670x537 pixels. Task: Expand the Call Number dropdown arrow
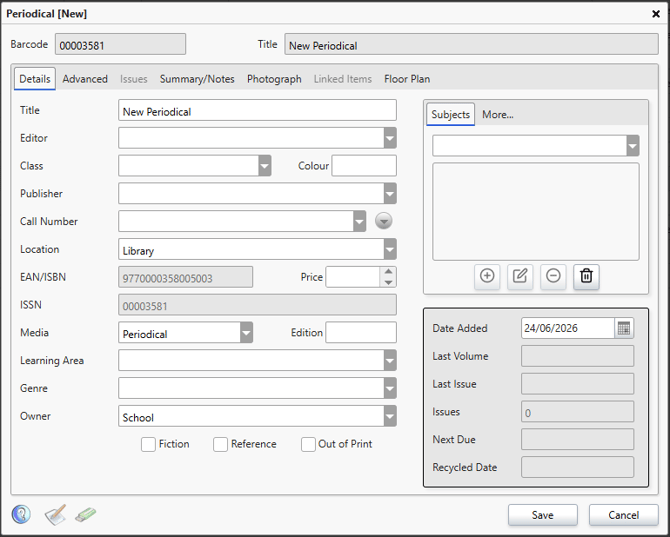click(359, 221)
